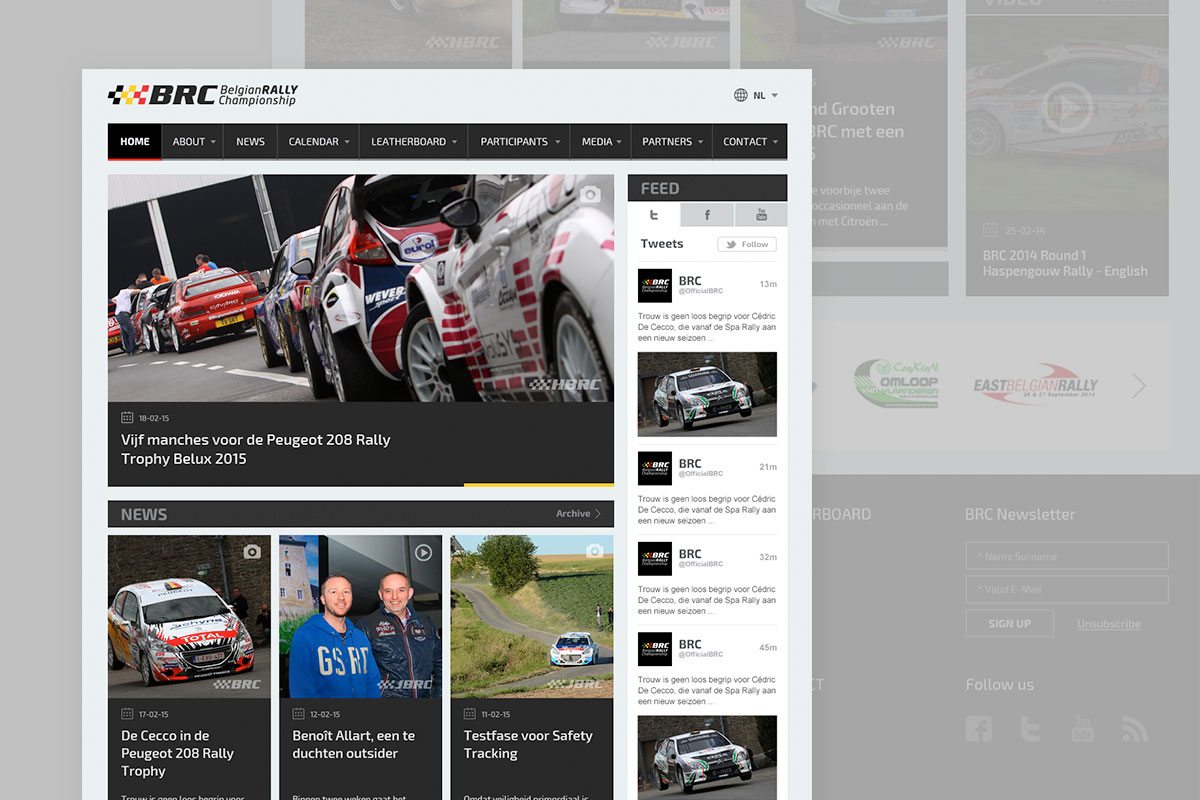
Task: Open the De Cecco news card thumbnail
Action: tap(189, 616)
